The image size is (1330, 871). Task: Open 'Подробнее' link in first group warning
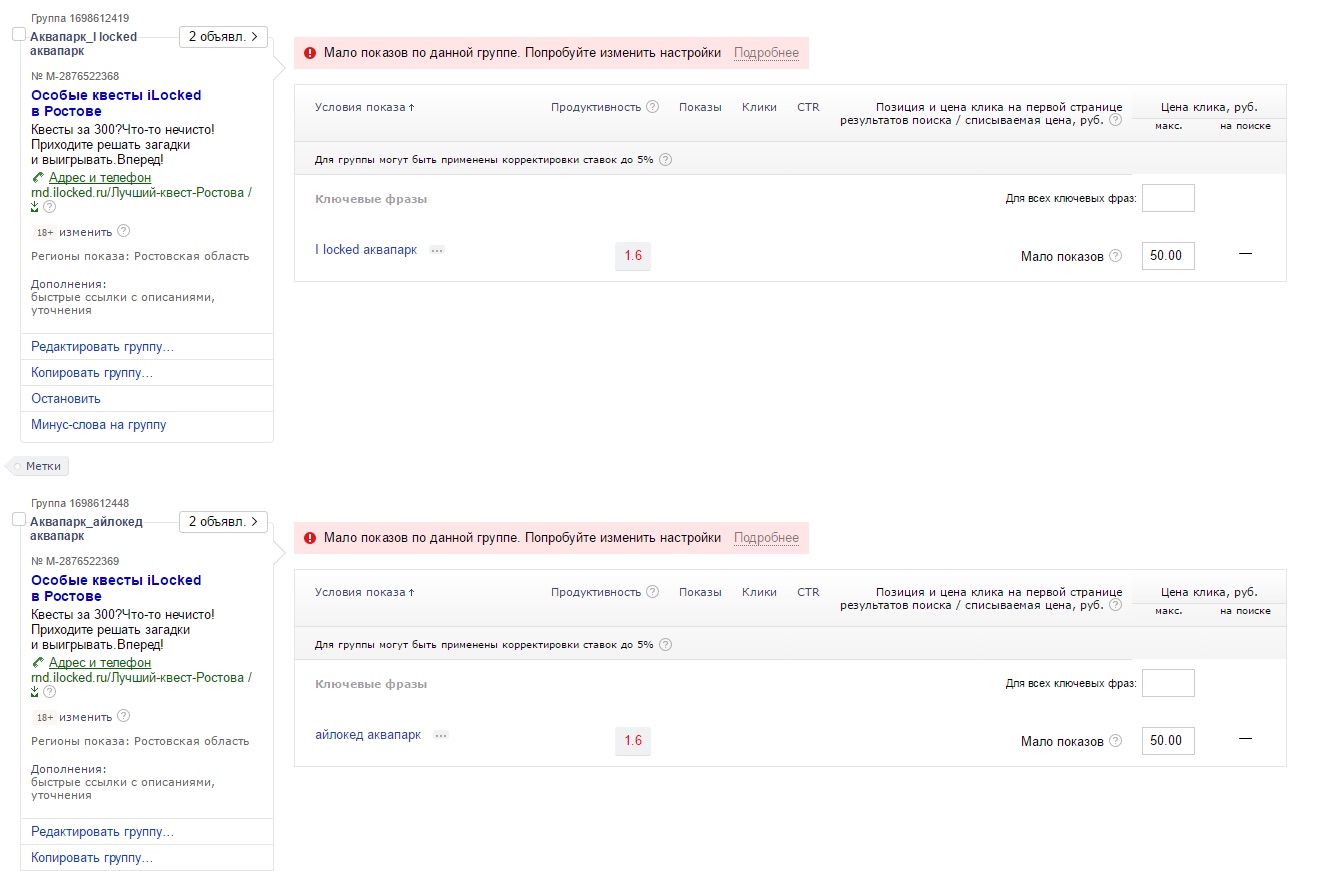tap(766, 53)
